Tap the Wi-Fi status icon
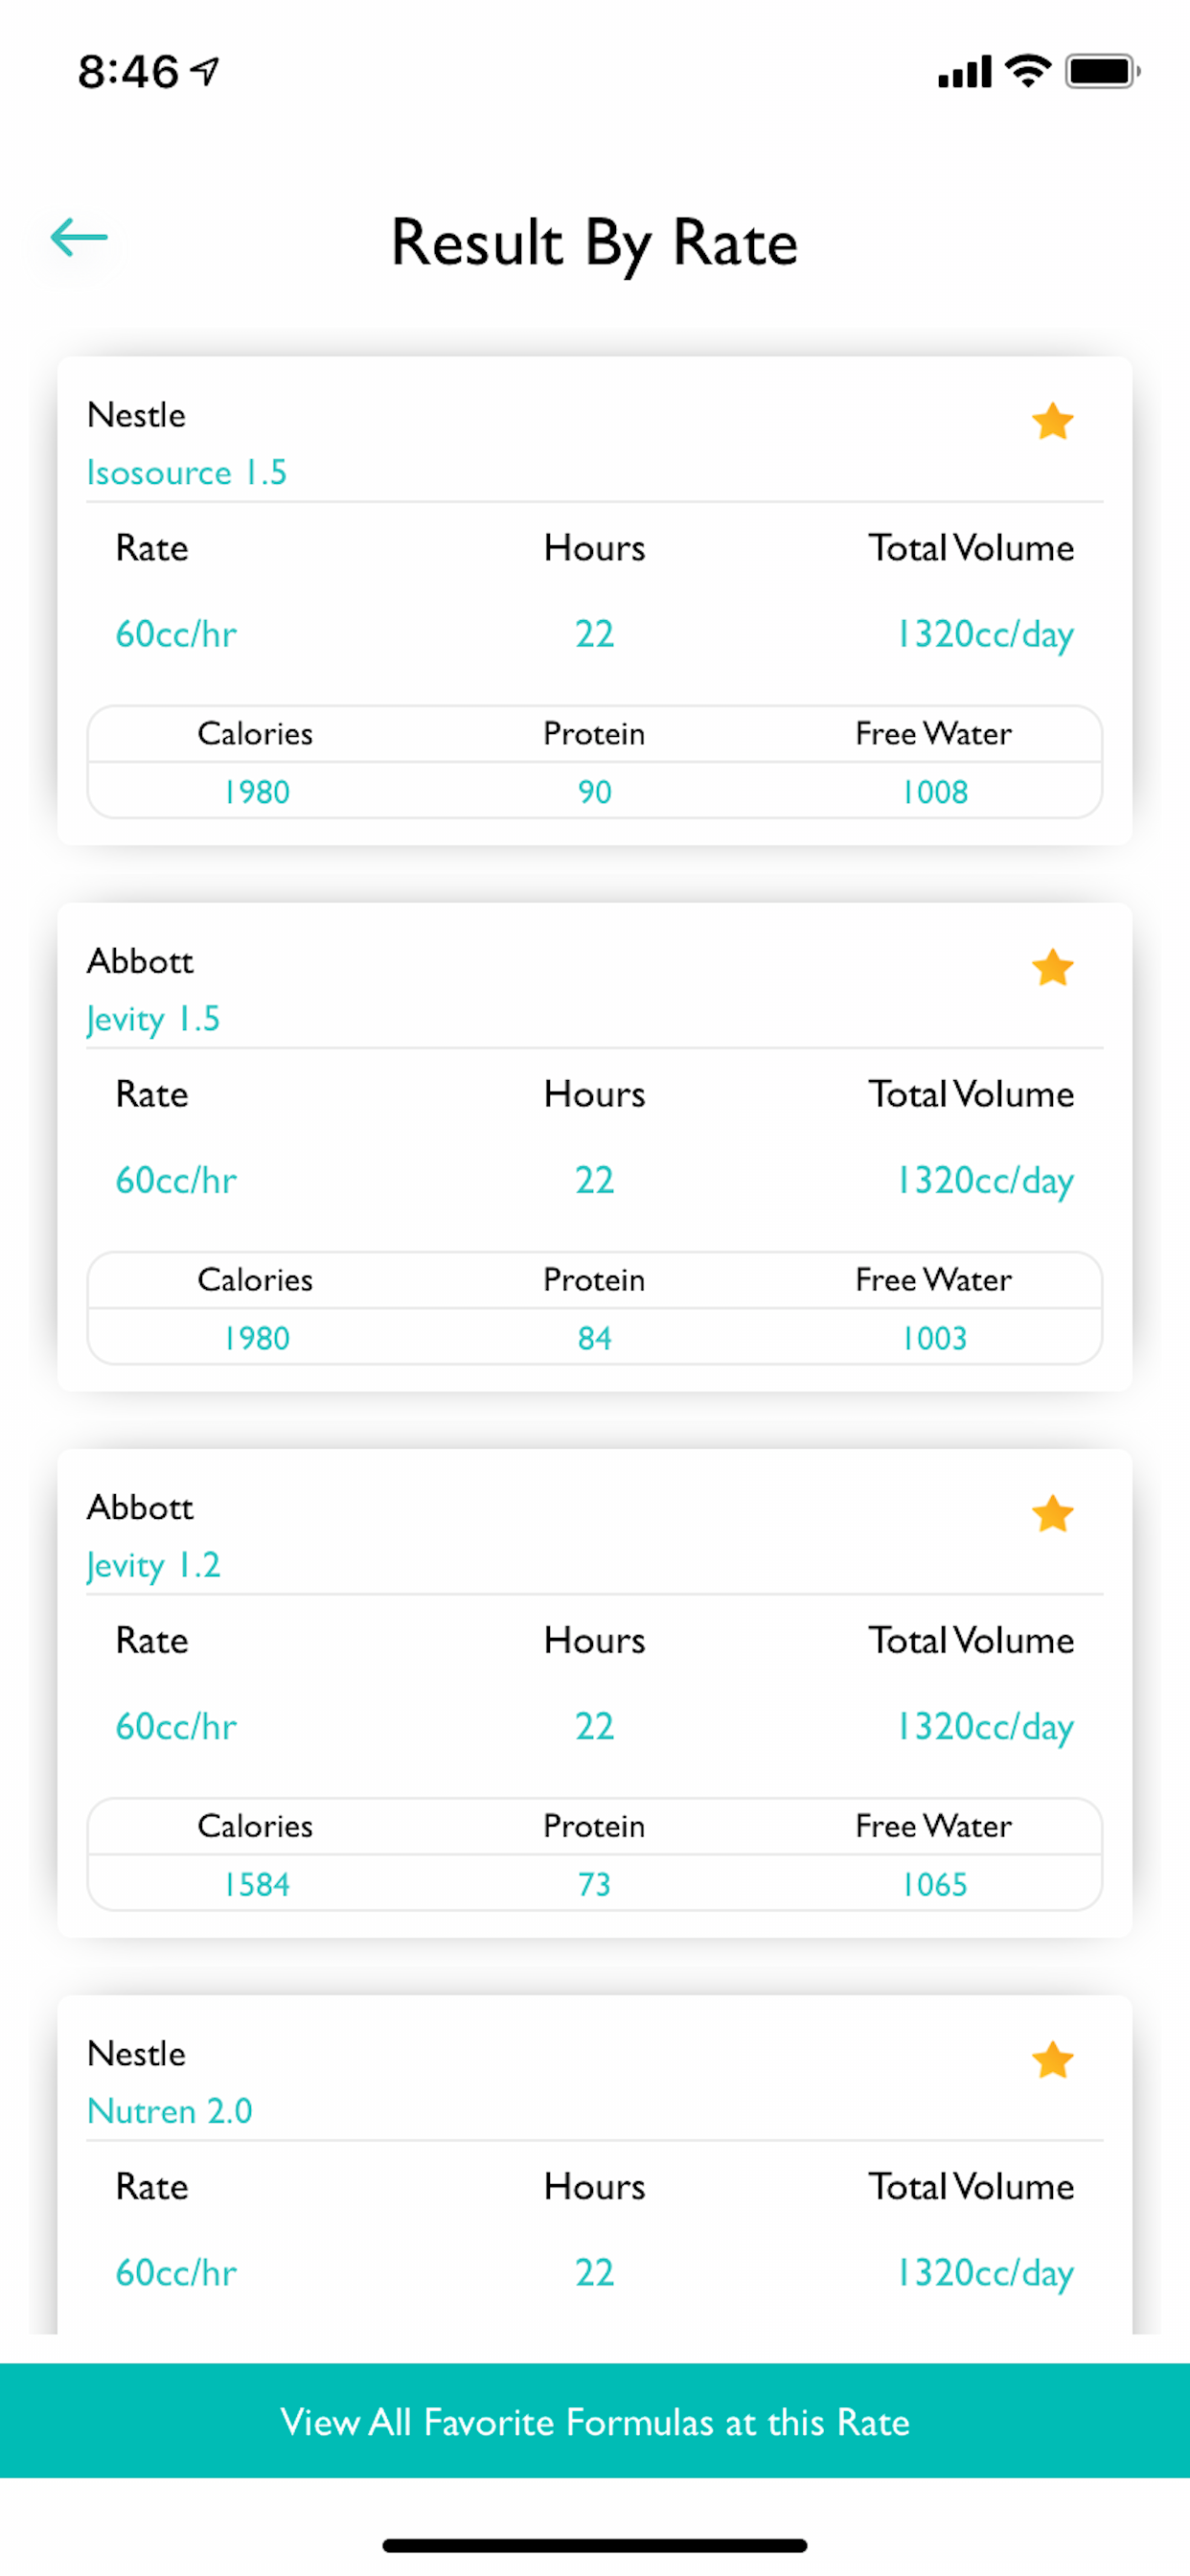 [1028, 71]
